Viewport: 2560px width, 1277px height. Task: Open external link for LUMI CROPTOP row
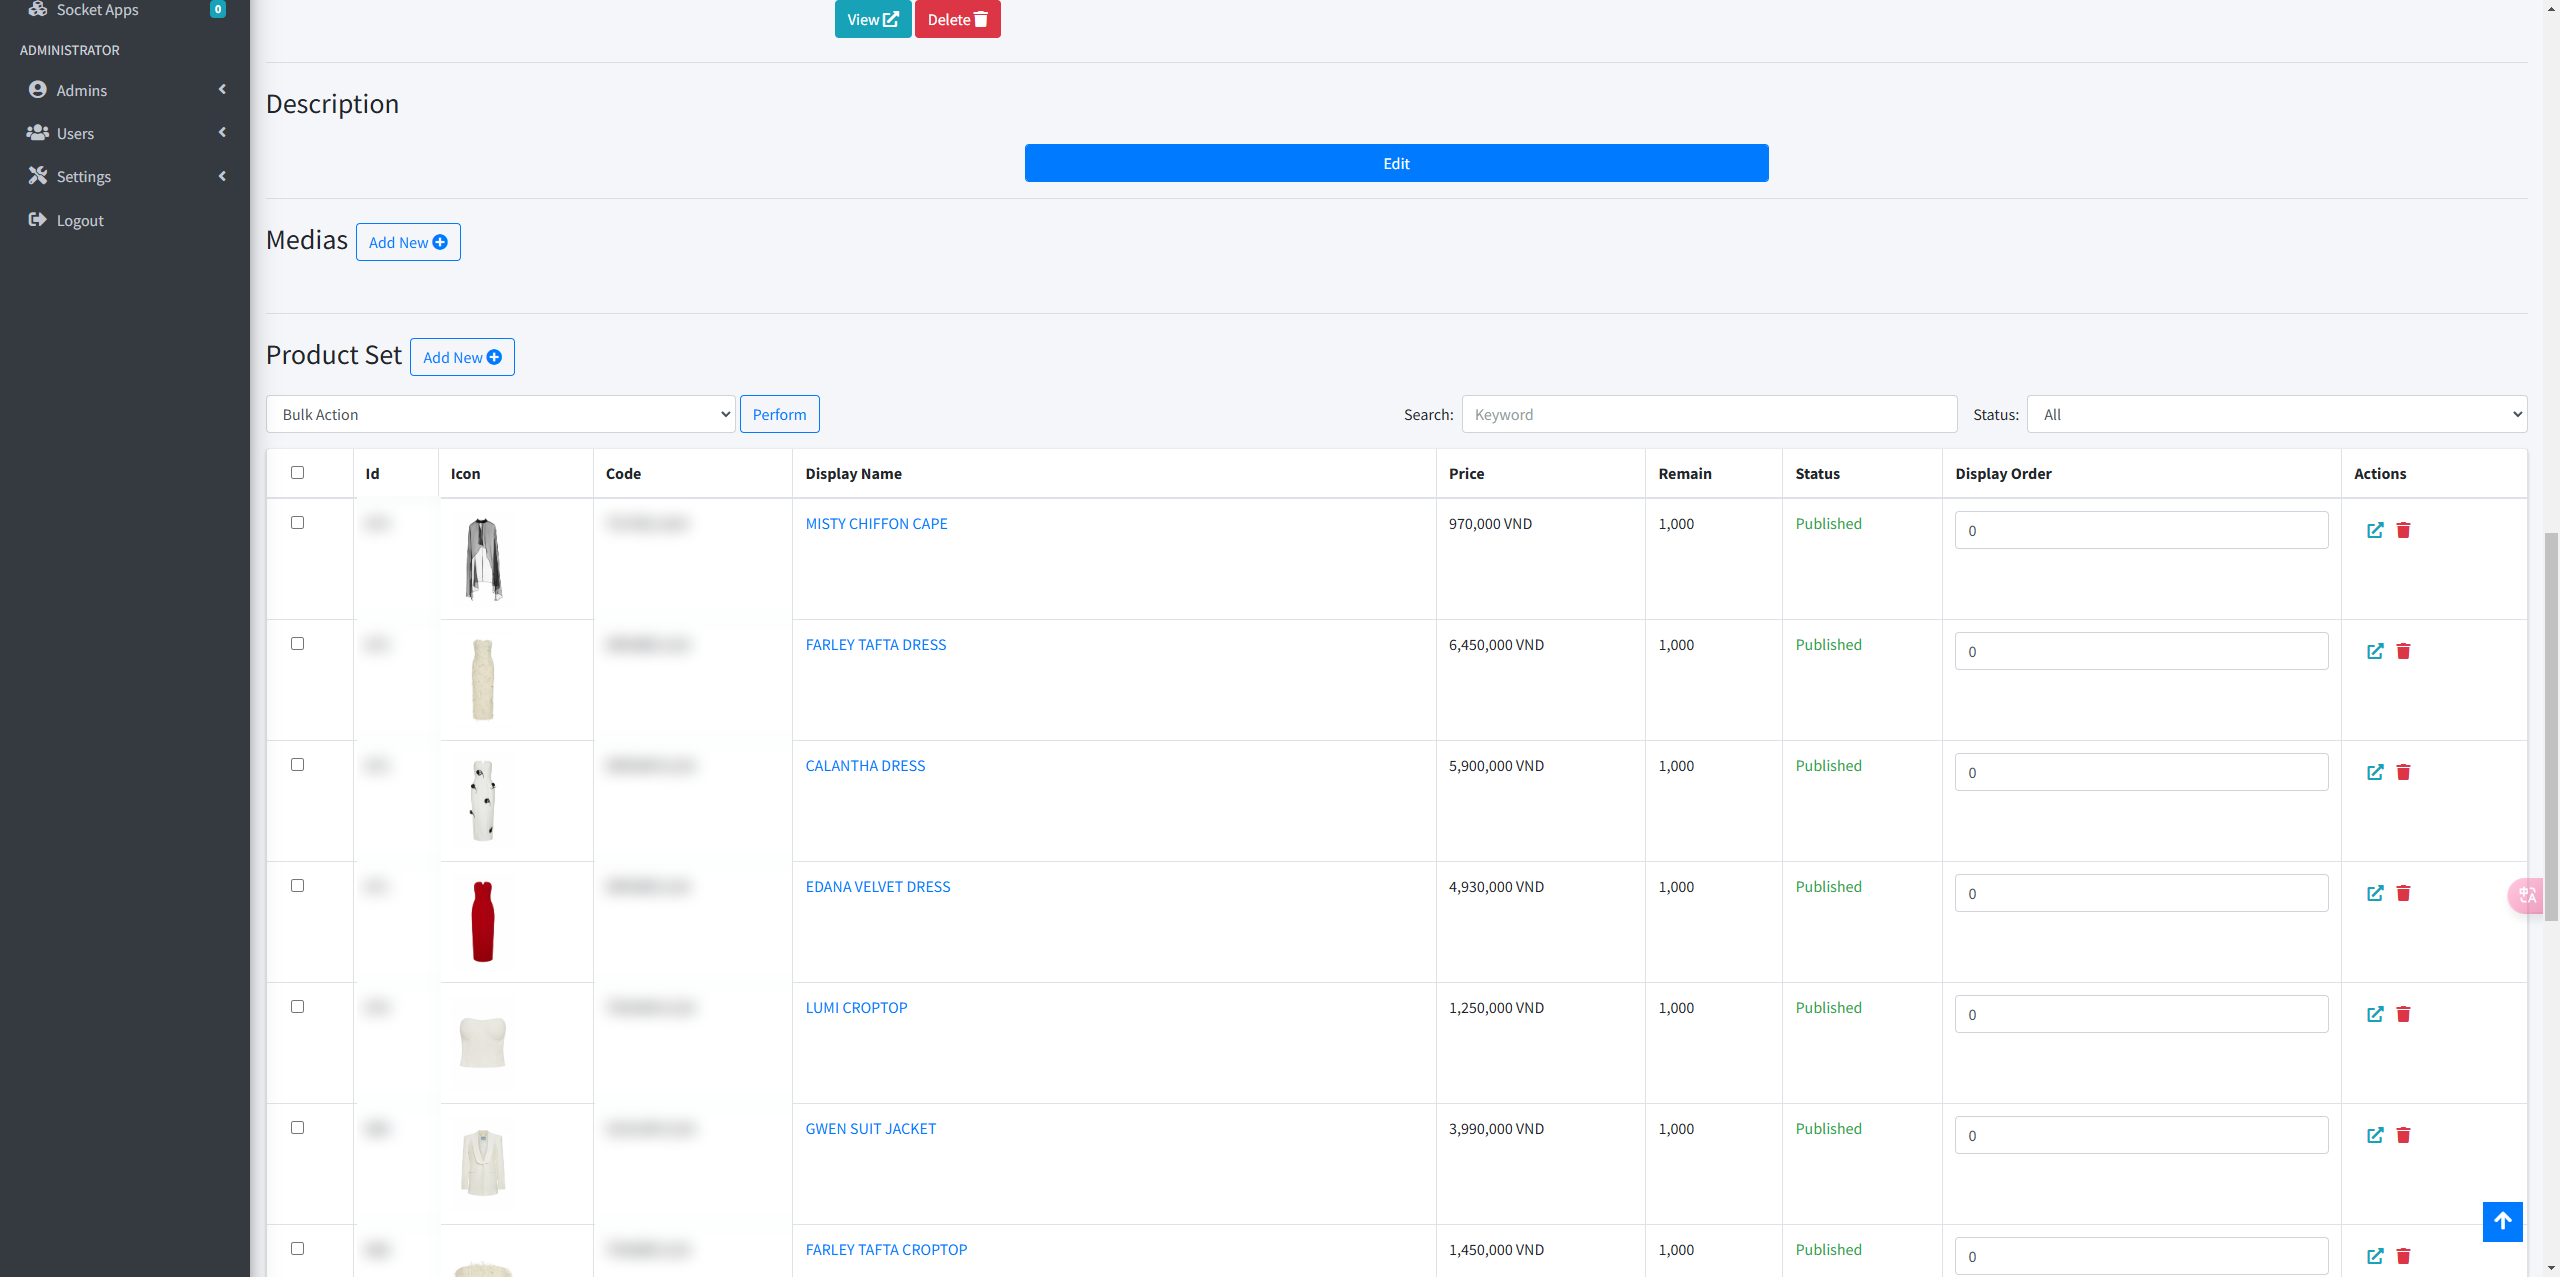tap(2375, 1014)
